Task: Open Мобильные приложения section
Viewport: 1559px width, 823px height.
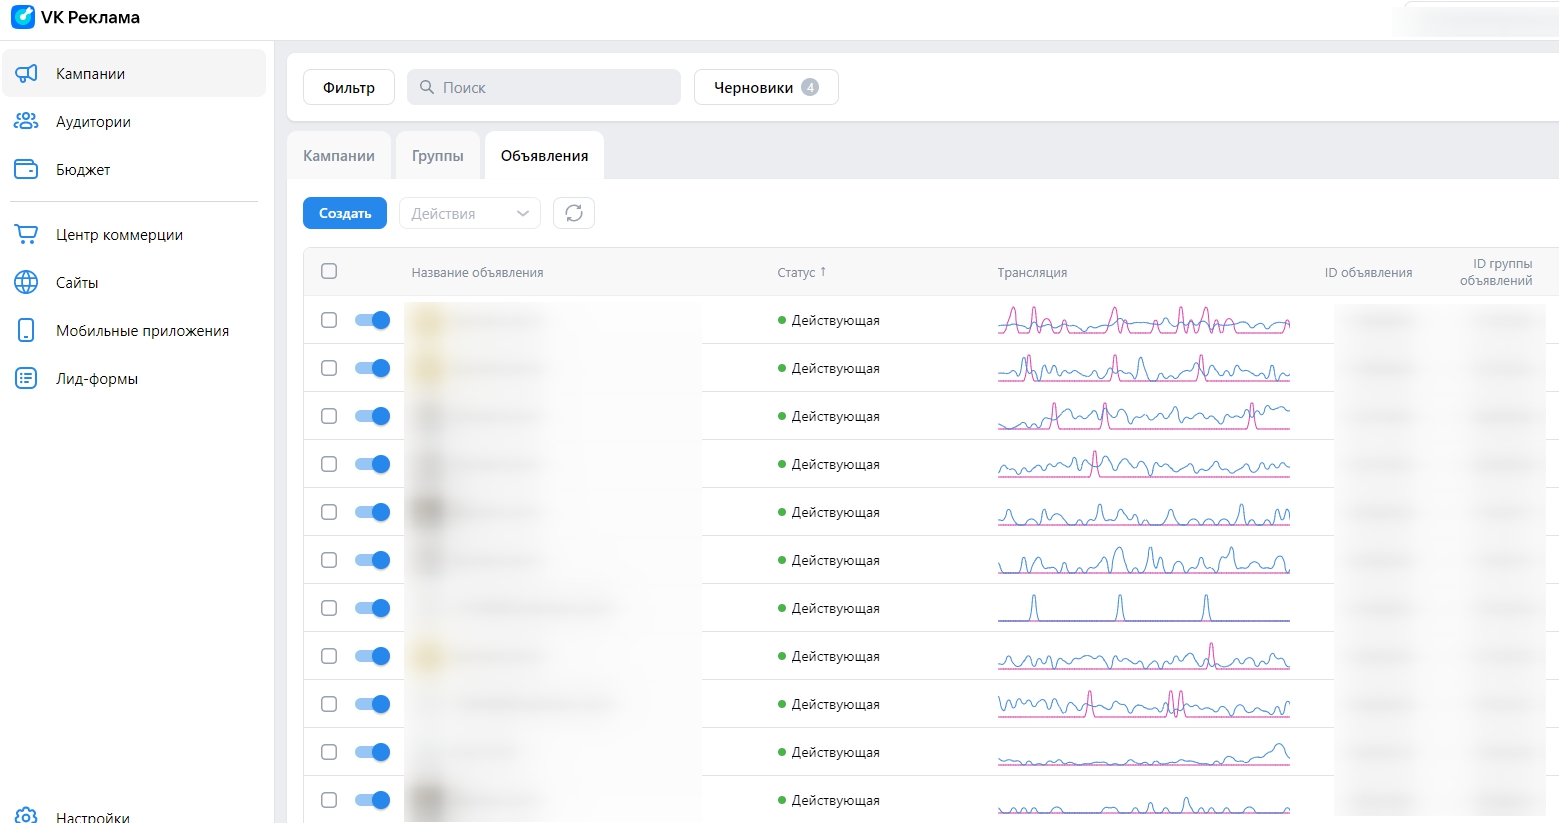Action: click(134, 331)
